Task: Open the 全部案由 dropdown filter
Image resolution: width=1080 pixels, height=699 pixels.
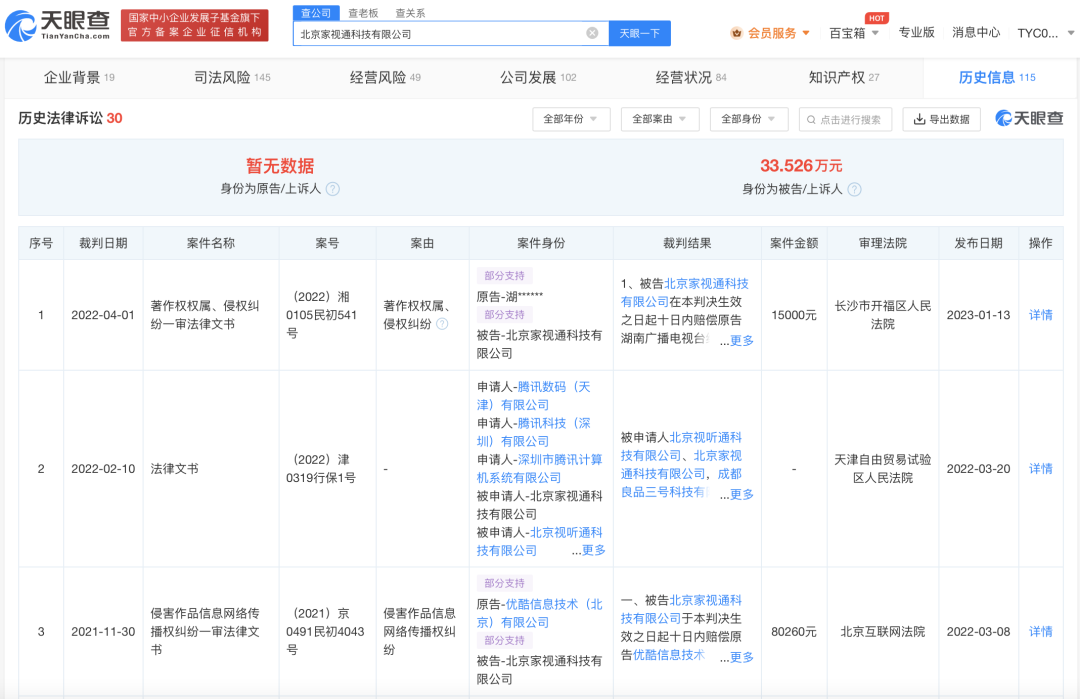Action: (x=660, y=119)
